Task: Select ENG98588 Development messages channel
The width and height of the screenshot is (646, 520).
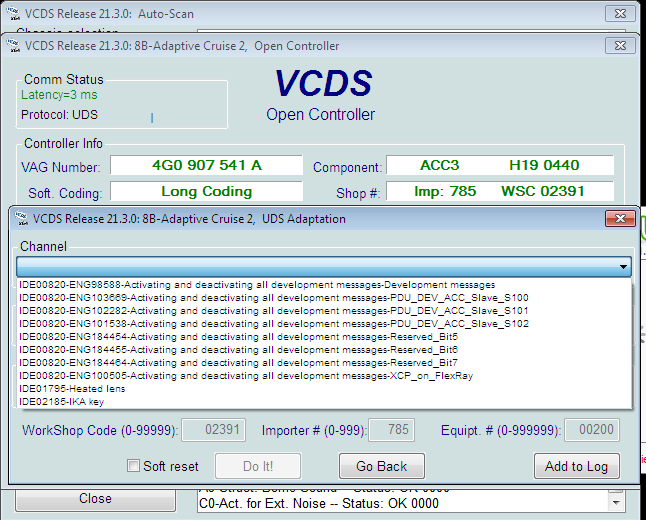Action: 325,285
